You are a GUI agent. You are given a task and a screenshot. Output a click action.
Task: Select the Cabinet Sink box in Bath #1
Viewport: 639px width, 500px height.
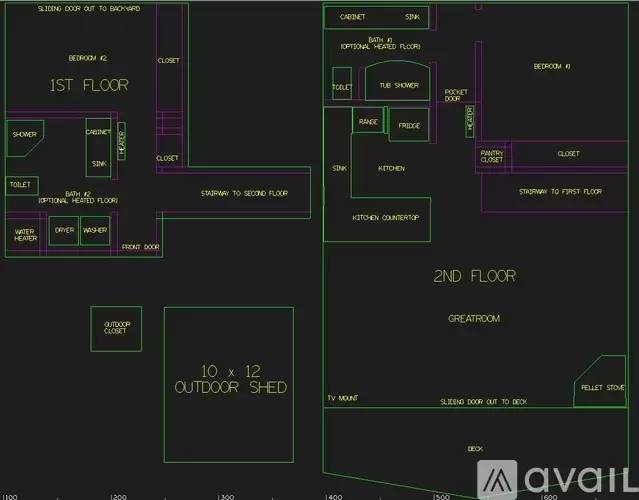click(x=377, y=17)
